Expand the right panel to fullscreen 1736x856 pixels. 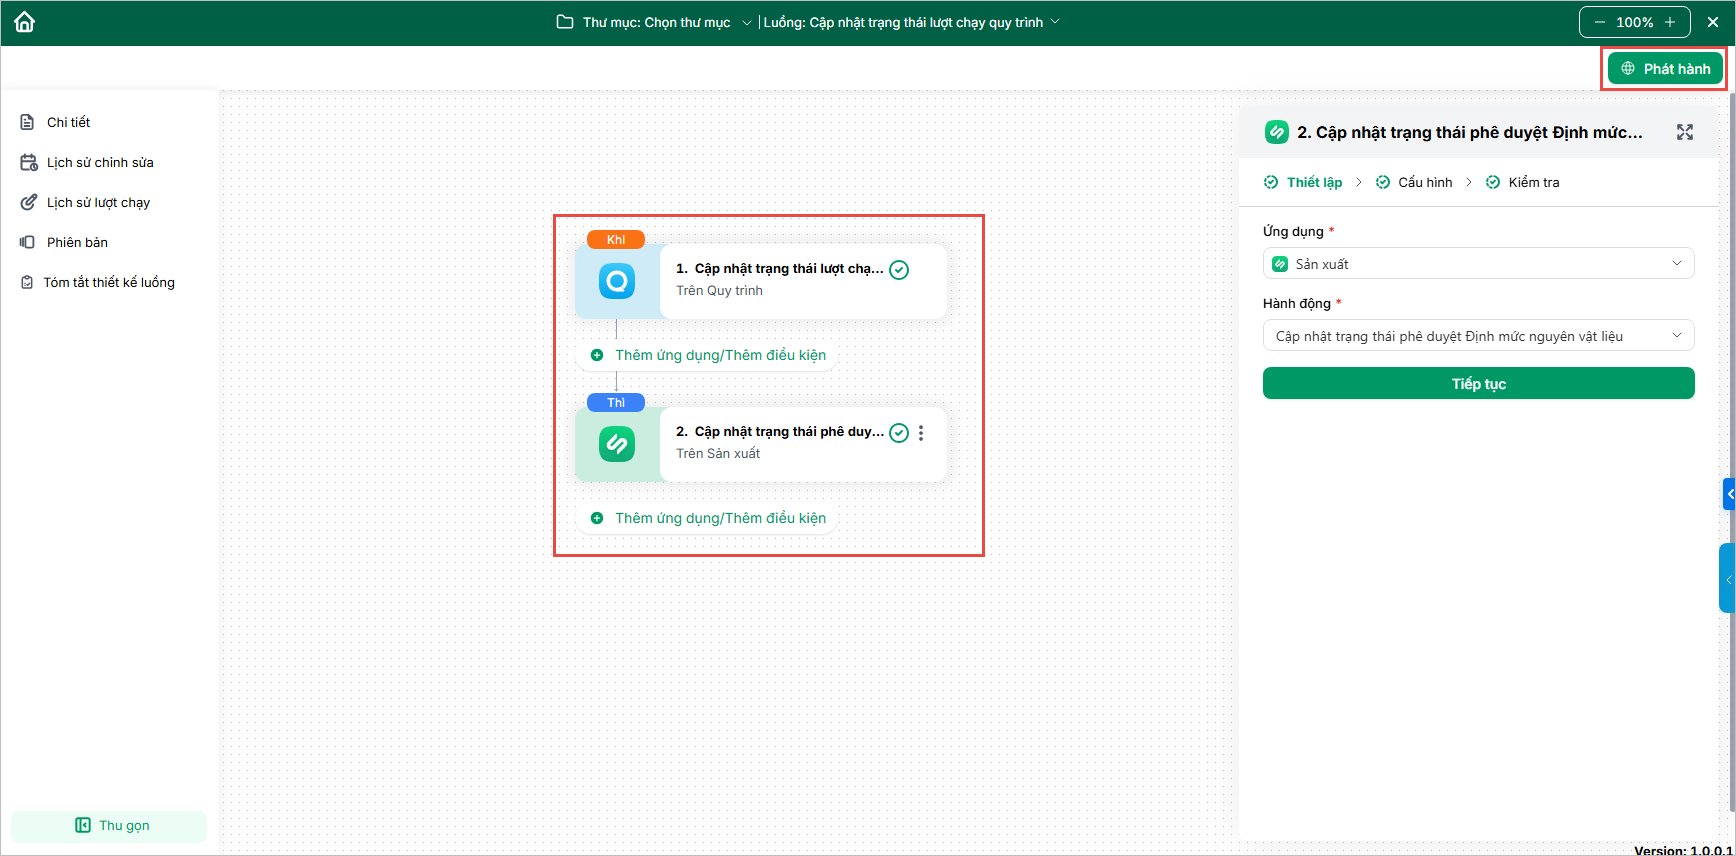pos(1685,132)
